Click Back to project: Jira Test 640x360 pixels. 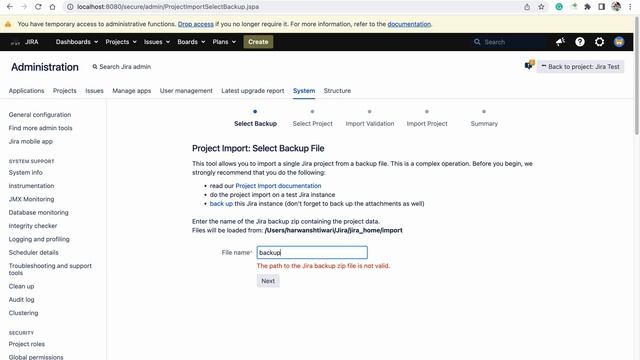click(580, 67)
